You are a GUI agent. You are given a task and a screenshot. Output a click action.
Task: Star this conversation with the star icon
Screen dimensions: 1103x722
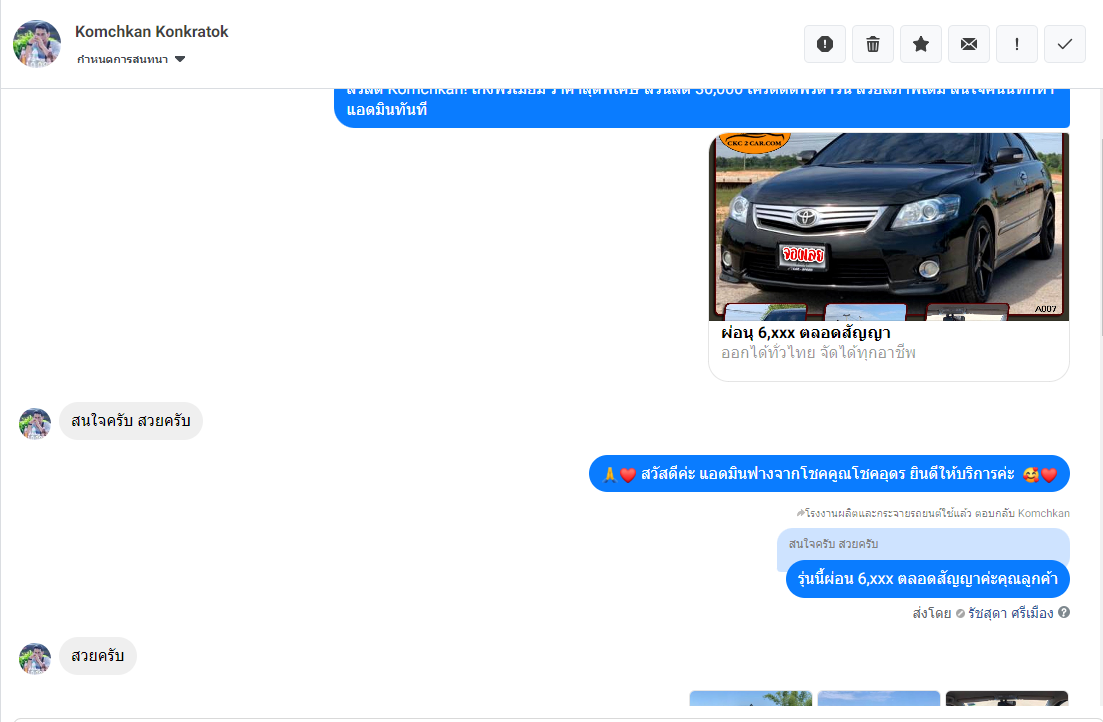[920, 44]
